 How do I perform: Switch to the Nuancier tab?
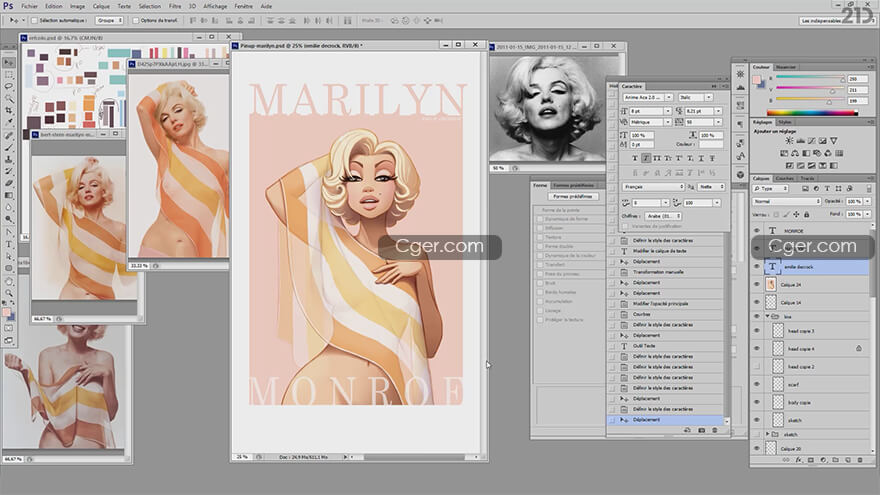pos(786,67)
